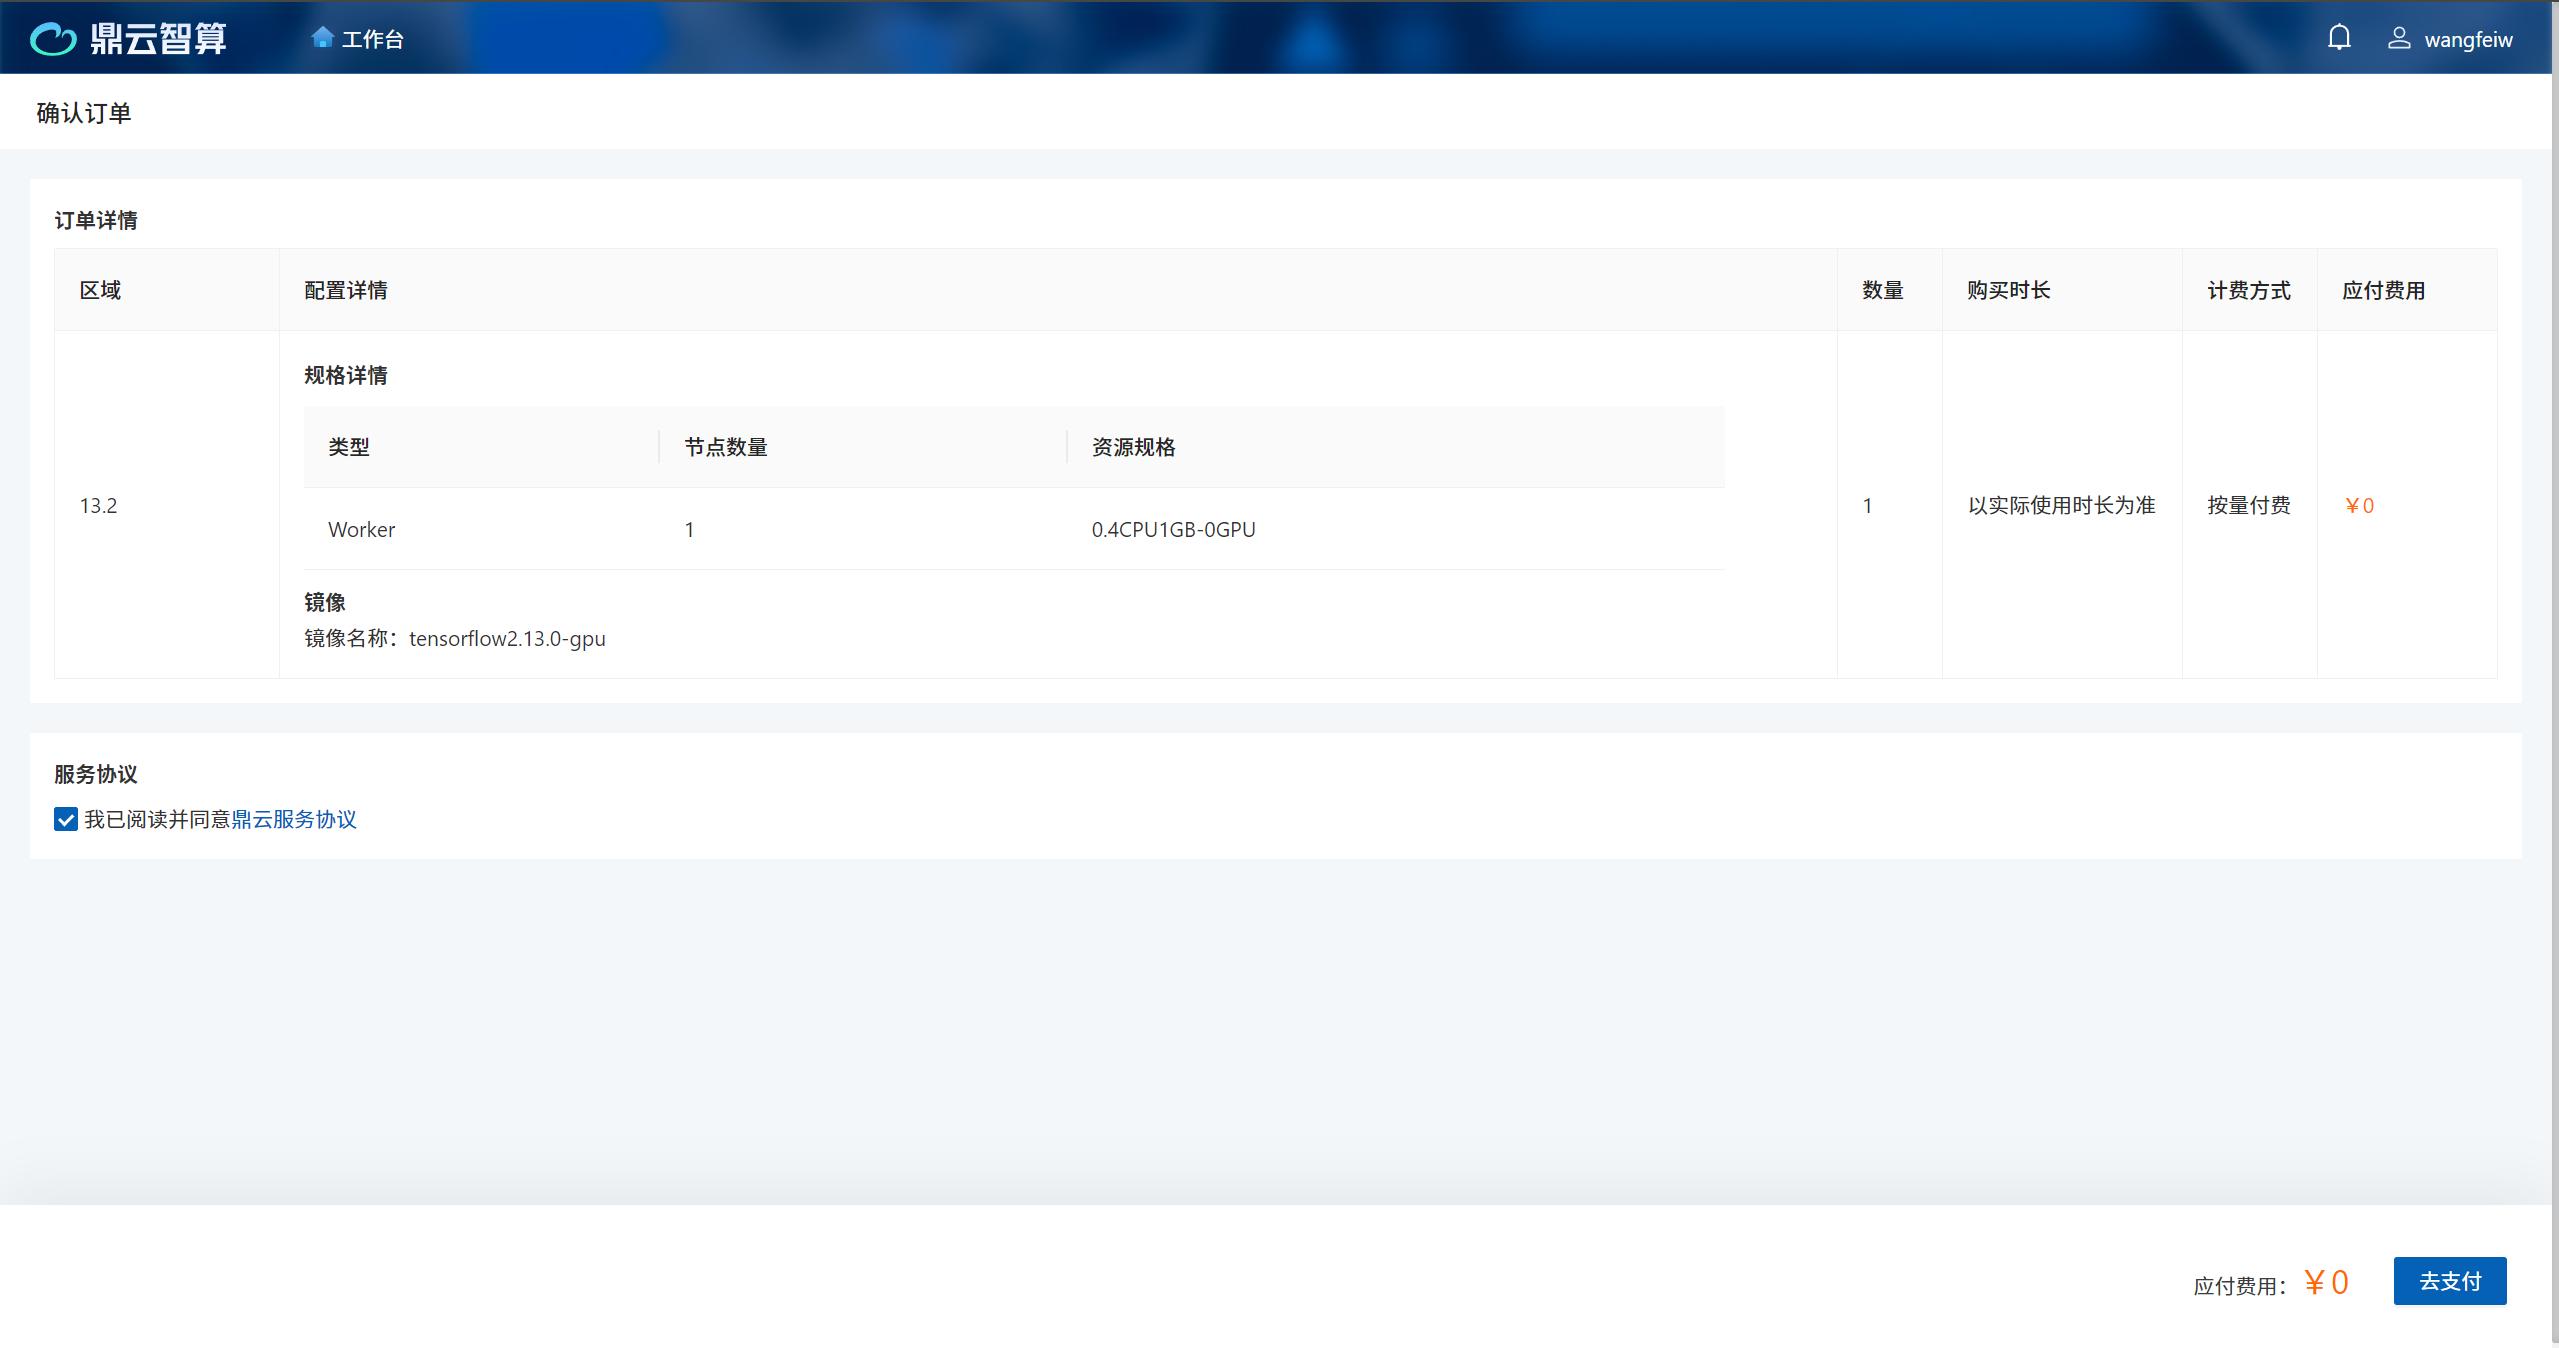Click the 订单详情 section heading
This screenshot has width=2559, height=1348.
click(x=96, y=220)
